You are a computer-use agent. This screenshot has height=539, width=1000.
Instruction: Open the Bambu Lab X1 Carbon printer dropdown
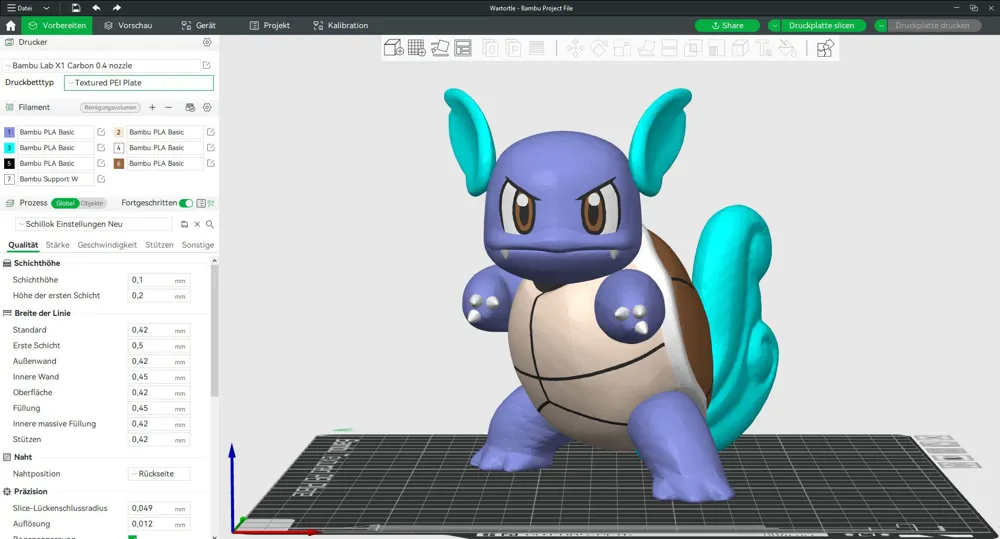(102, 65)
